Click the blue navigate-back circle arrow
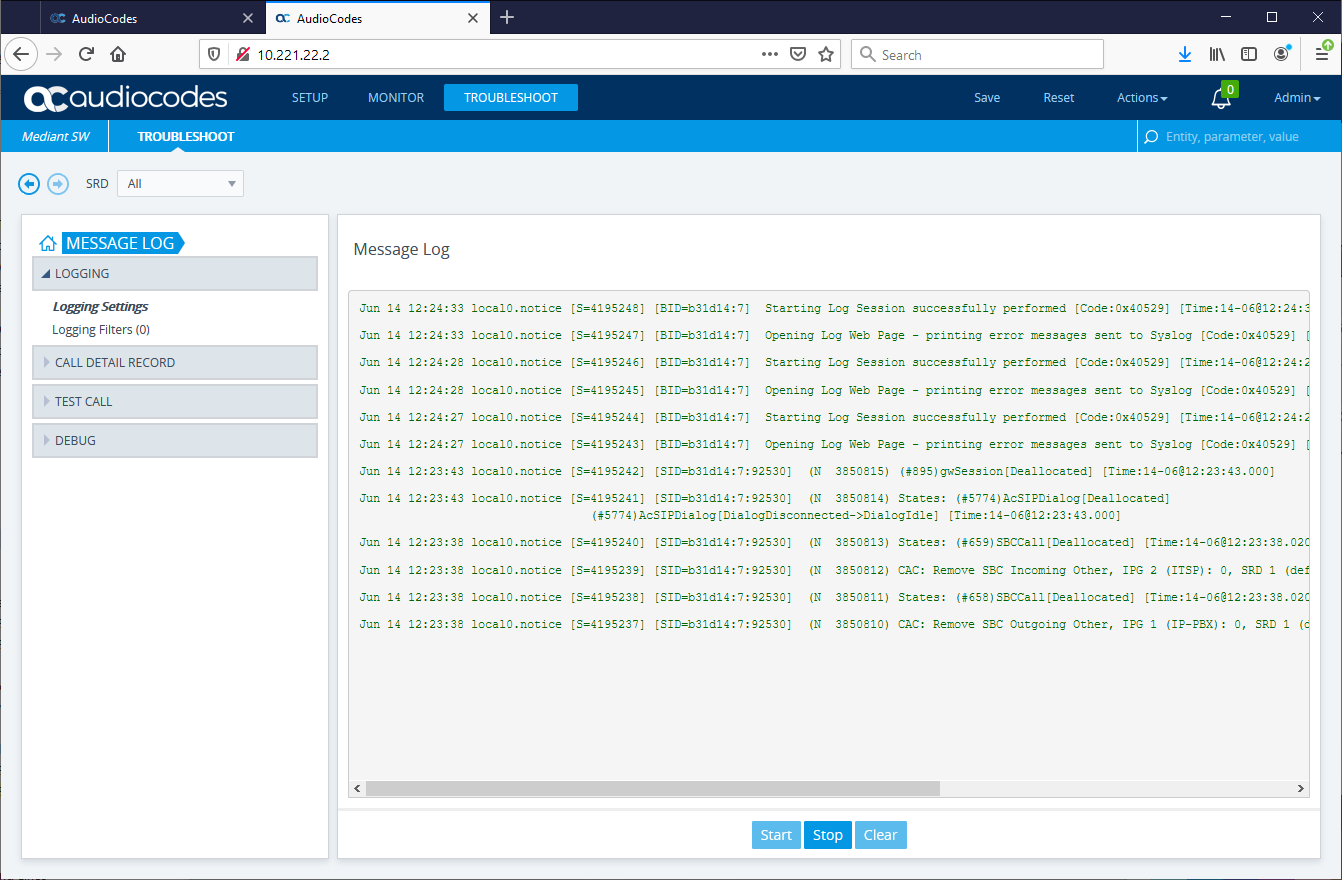 click(29, 184)
